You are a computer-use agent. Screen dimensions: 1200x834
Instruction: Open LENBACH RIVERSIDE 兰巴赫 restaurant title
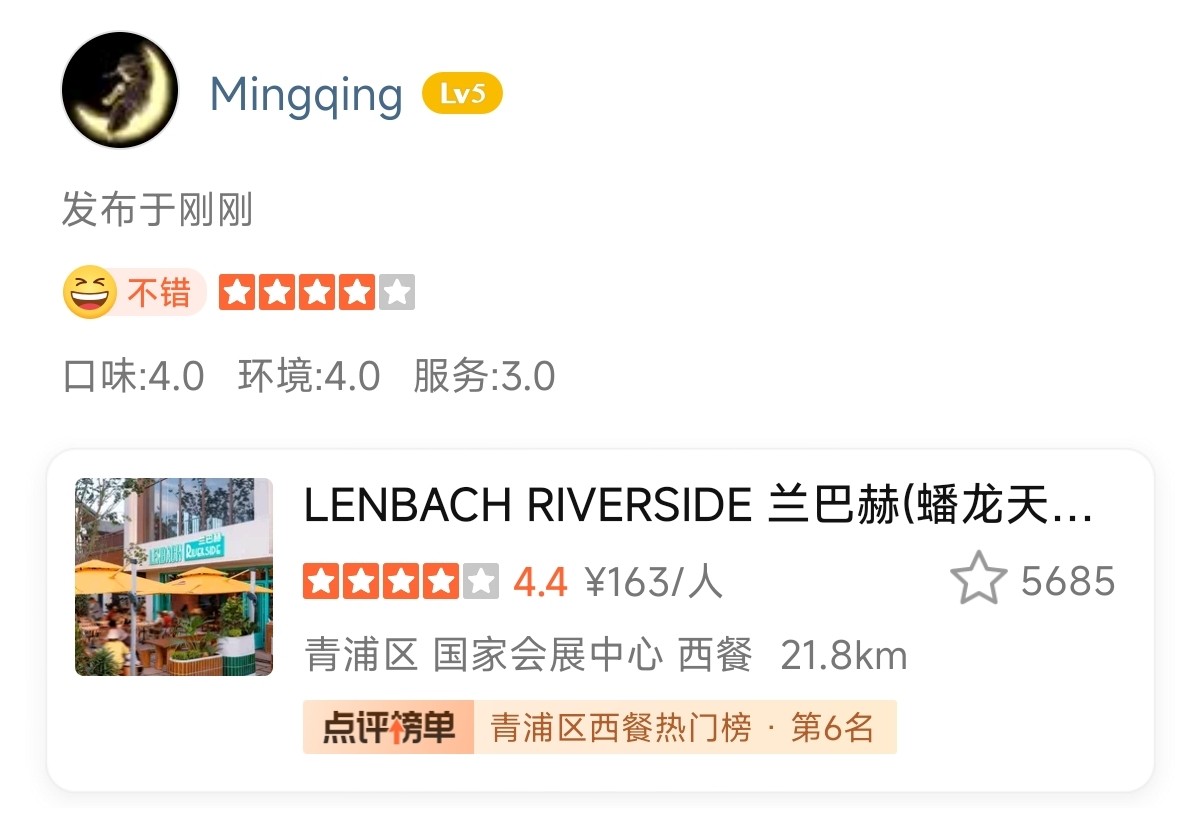point(698,507)
